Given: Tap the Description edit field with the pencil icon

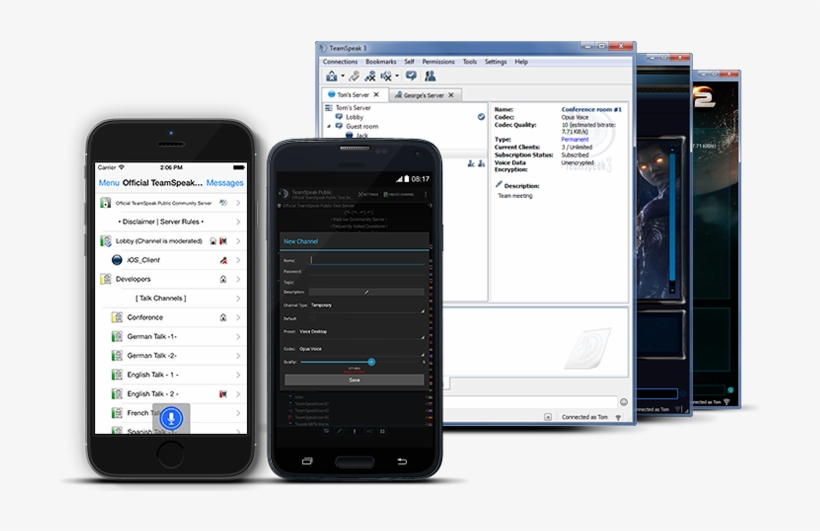Looking at the screenshot, I should coord(367,292).
